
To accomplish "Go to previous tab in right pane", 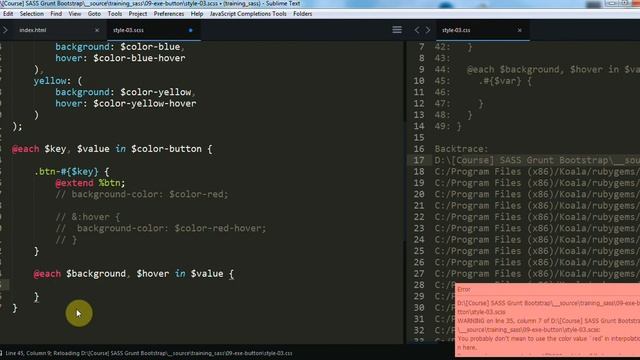I will [x=417, y=30].
